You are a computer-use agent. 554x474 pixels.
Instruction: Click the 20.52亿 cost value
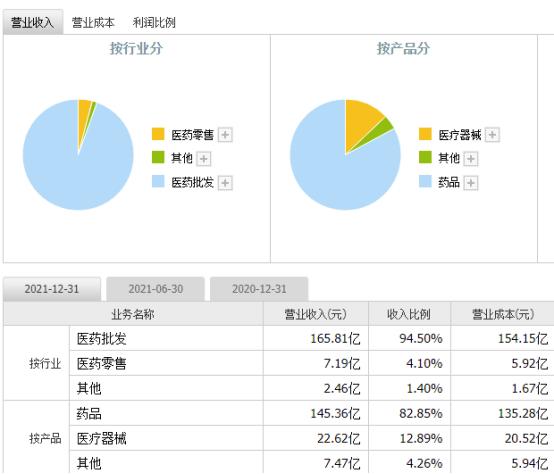click(x=526, y=439)
